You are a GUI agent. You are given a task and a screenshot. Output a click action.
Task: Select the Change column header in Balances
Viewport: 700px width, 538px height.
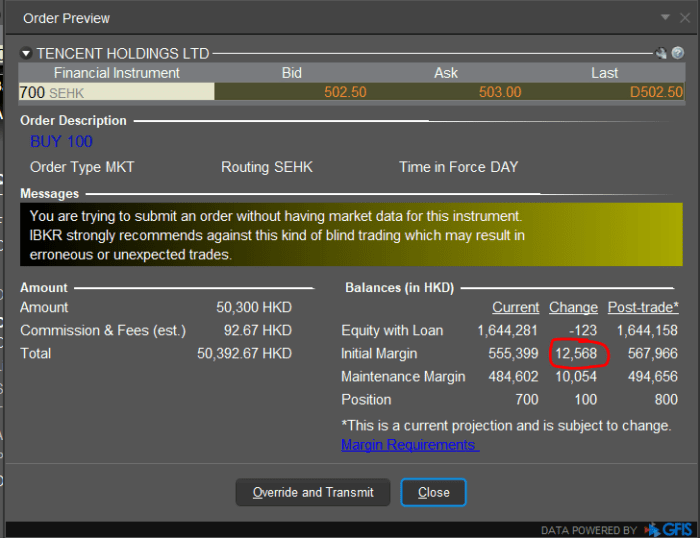[x=573, y=307]
